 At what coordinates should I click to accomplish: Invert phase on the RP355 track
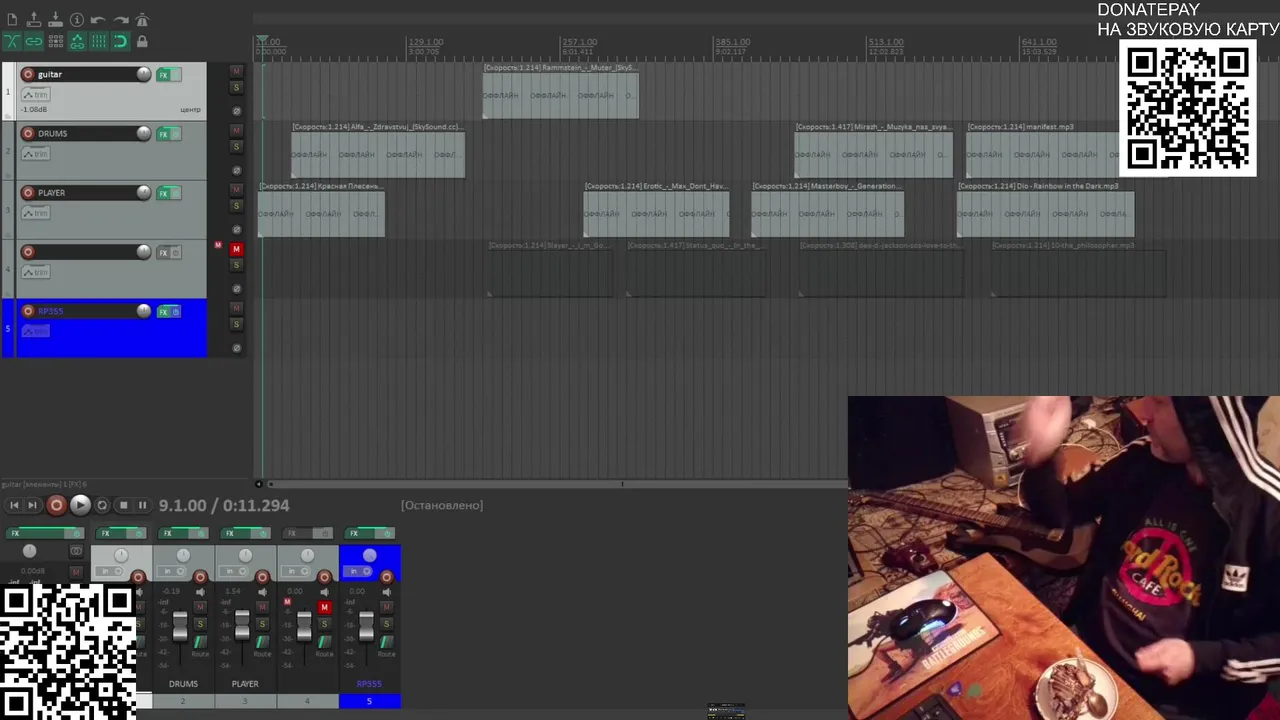click(236, 348)
